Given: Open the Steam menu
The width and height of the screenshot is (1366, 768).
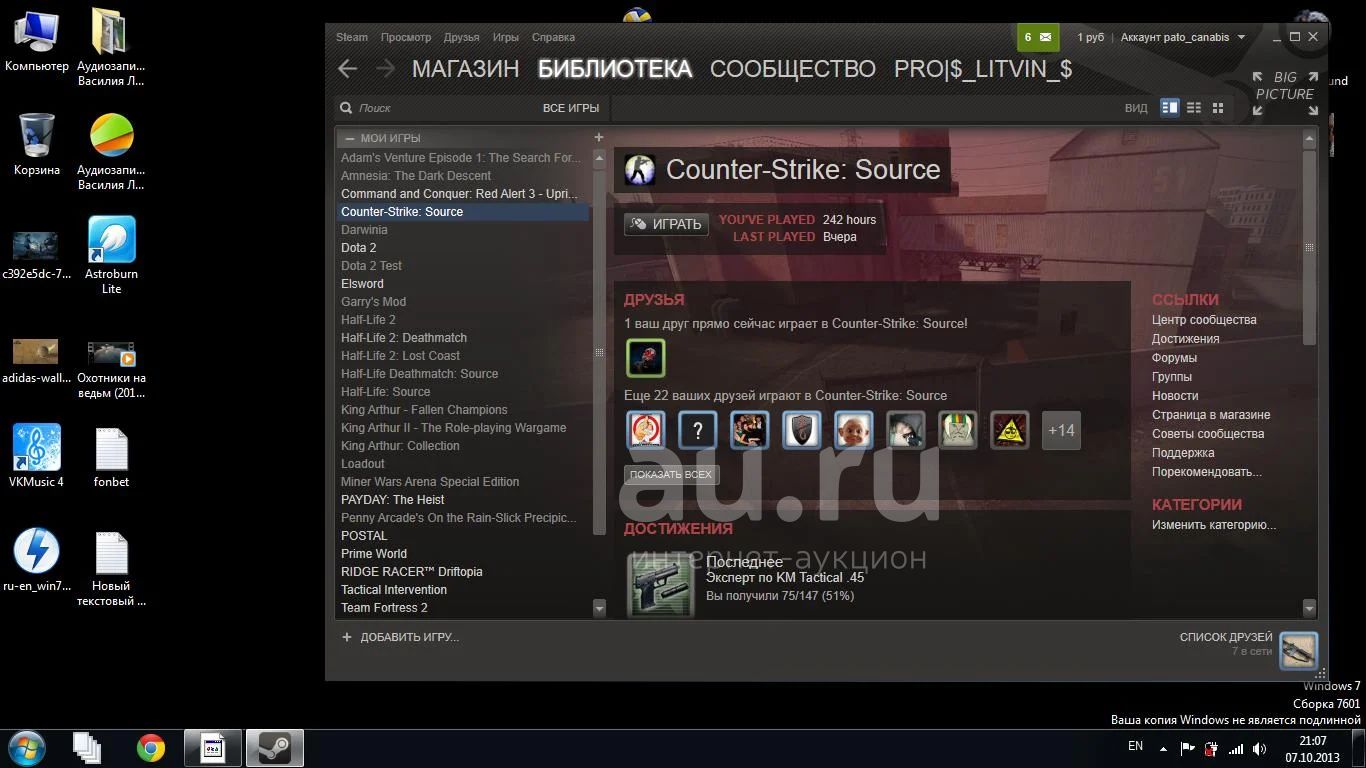Looking at the screenshot, I should click(352, 37).
